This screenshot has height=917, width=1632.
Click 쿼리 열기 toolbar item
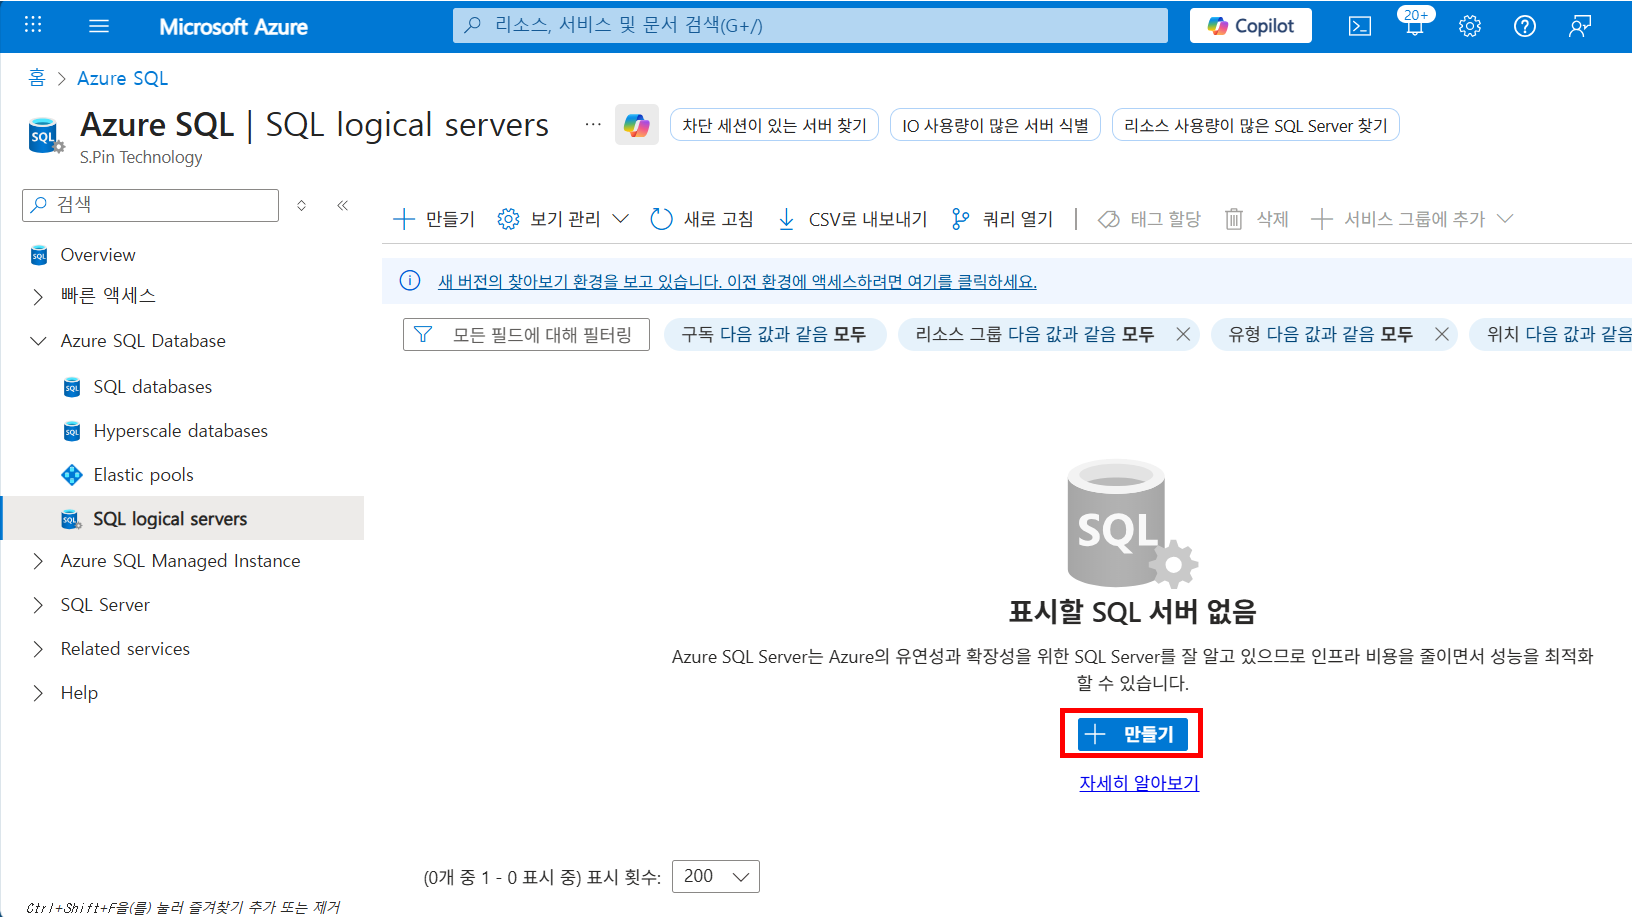(x=1002, y=219)
